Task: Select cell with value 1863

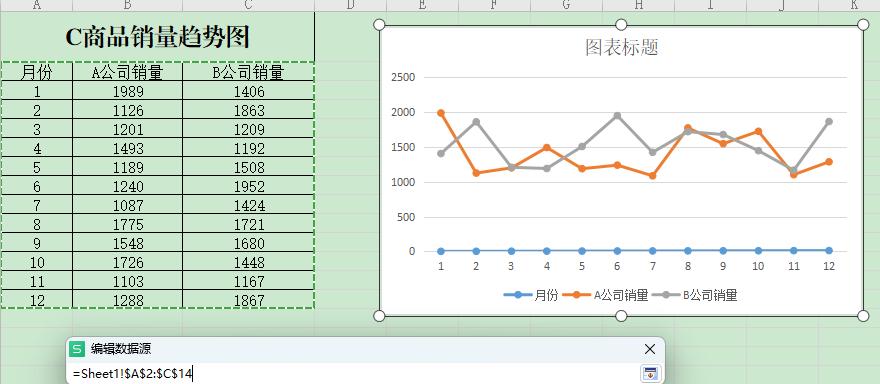Action: click(x=249, y=110)
